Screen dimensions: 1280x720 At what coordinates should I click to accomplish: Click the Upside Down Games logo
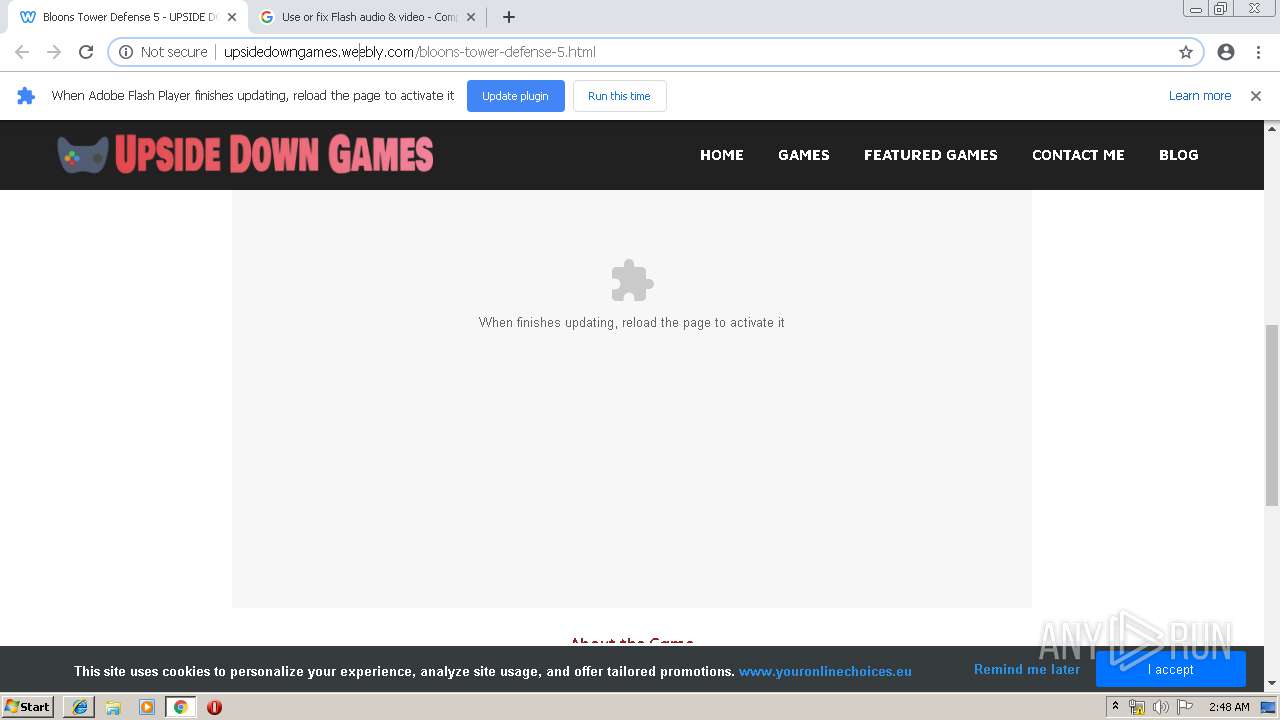pyautogui.click(x=245, y=154)
